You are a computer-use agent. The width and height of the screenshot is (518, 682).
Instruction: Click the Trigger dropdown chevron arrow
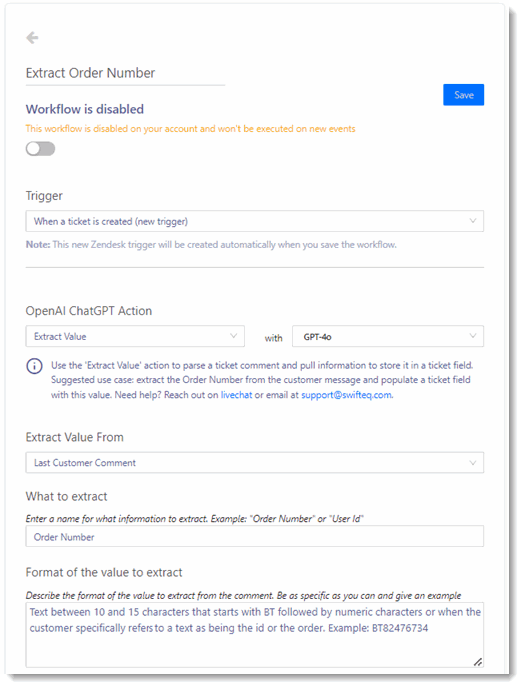tap(473, 221)
